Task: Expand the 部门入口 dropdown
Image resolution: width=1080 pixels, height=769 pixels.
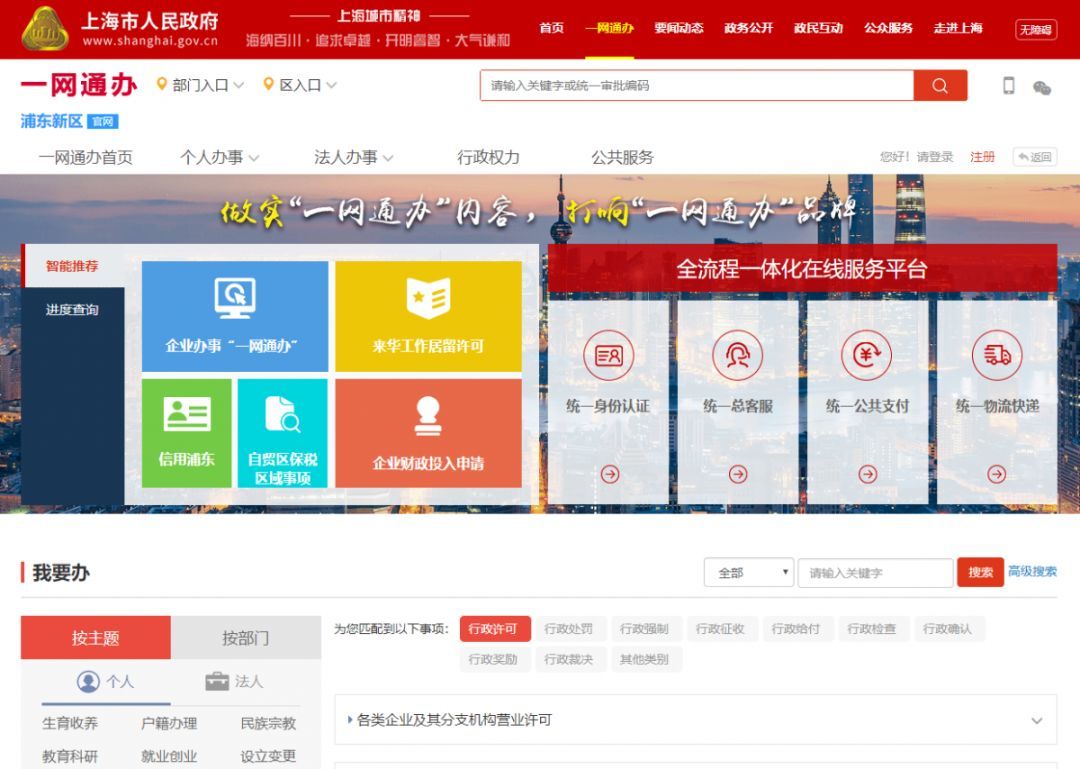Action: click(x=238, y=85)
